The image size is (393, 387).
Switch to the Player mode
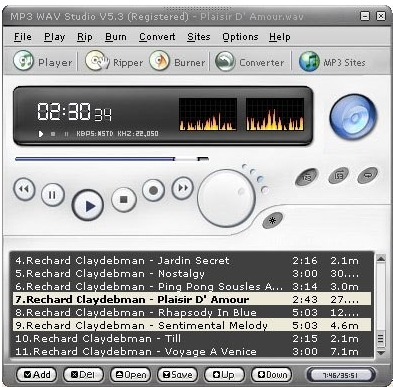pyautogui.click(x=42, y=61)
